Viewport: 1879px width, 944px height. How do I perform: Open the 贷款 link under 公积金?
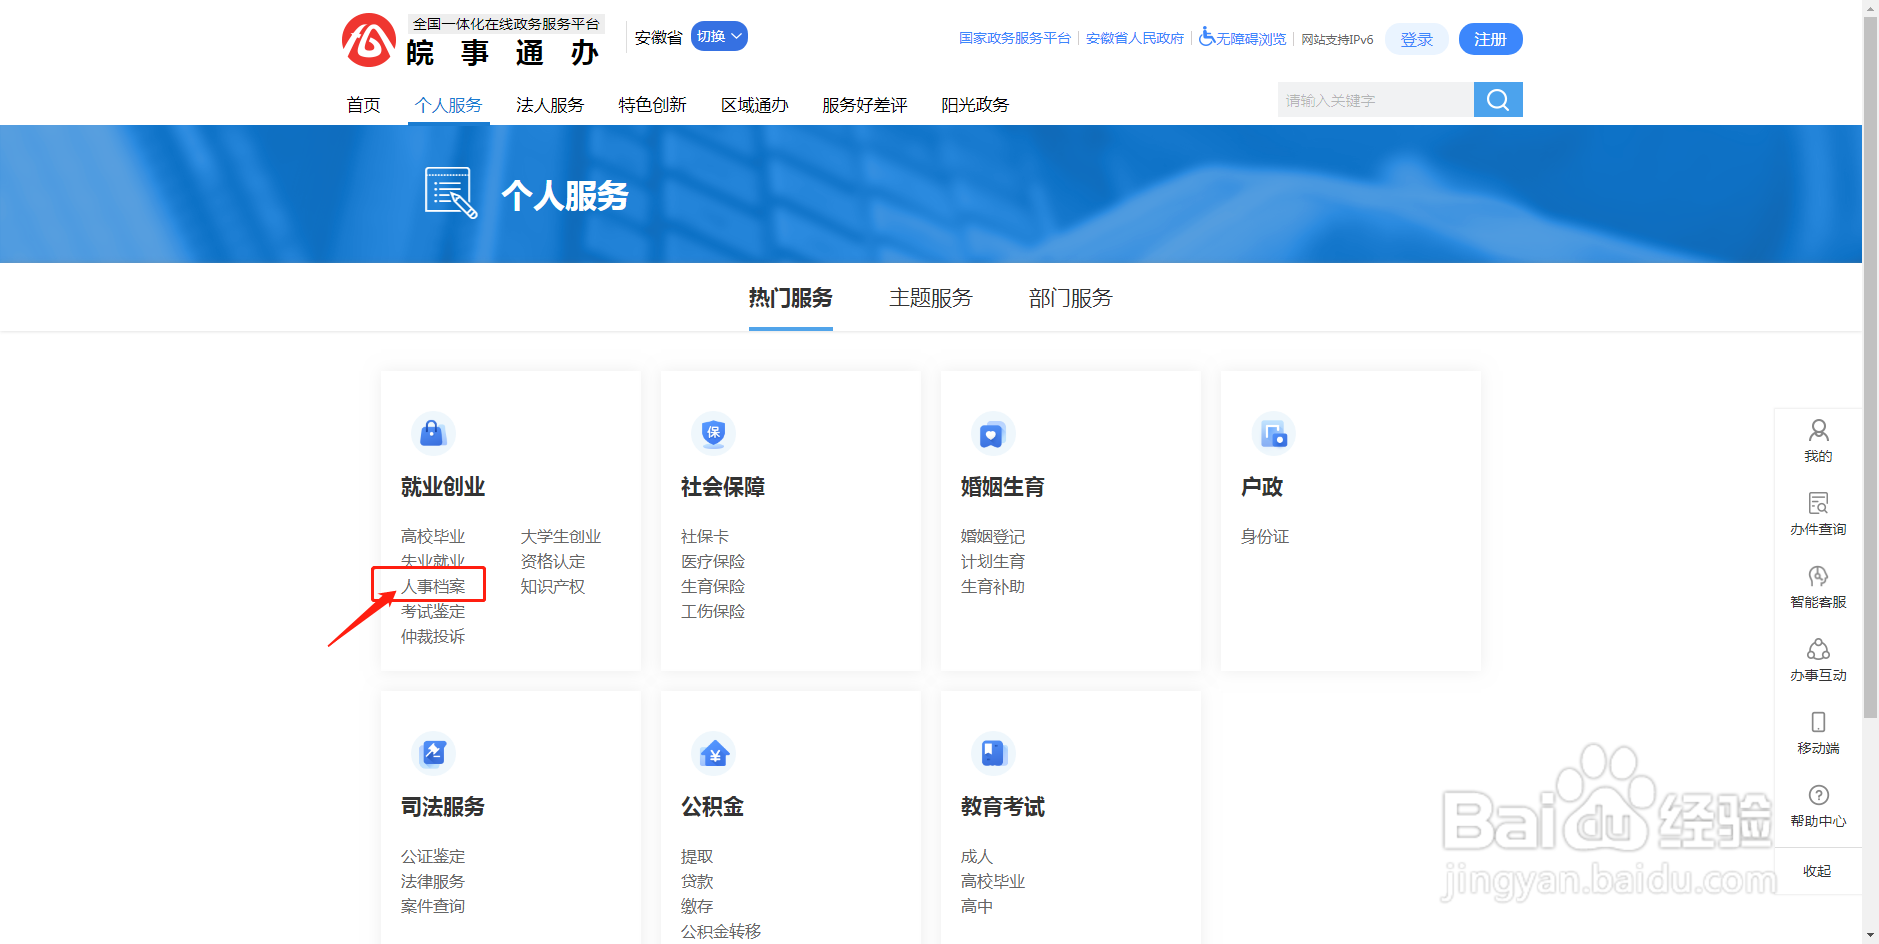coord(697,881)
